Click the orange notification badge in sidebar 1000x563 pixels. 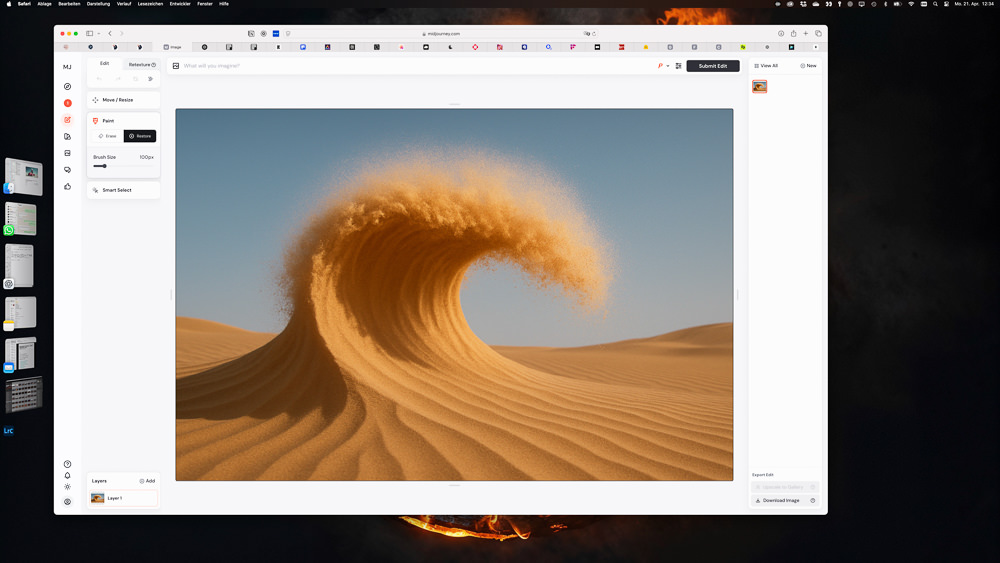(68, 103)
